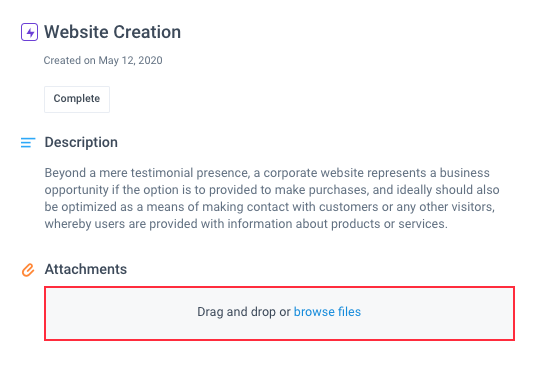Click the blue Description lines icon
Screen dimensions: 540x365
click(x=28, y=143)
